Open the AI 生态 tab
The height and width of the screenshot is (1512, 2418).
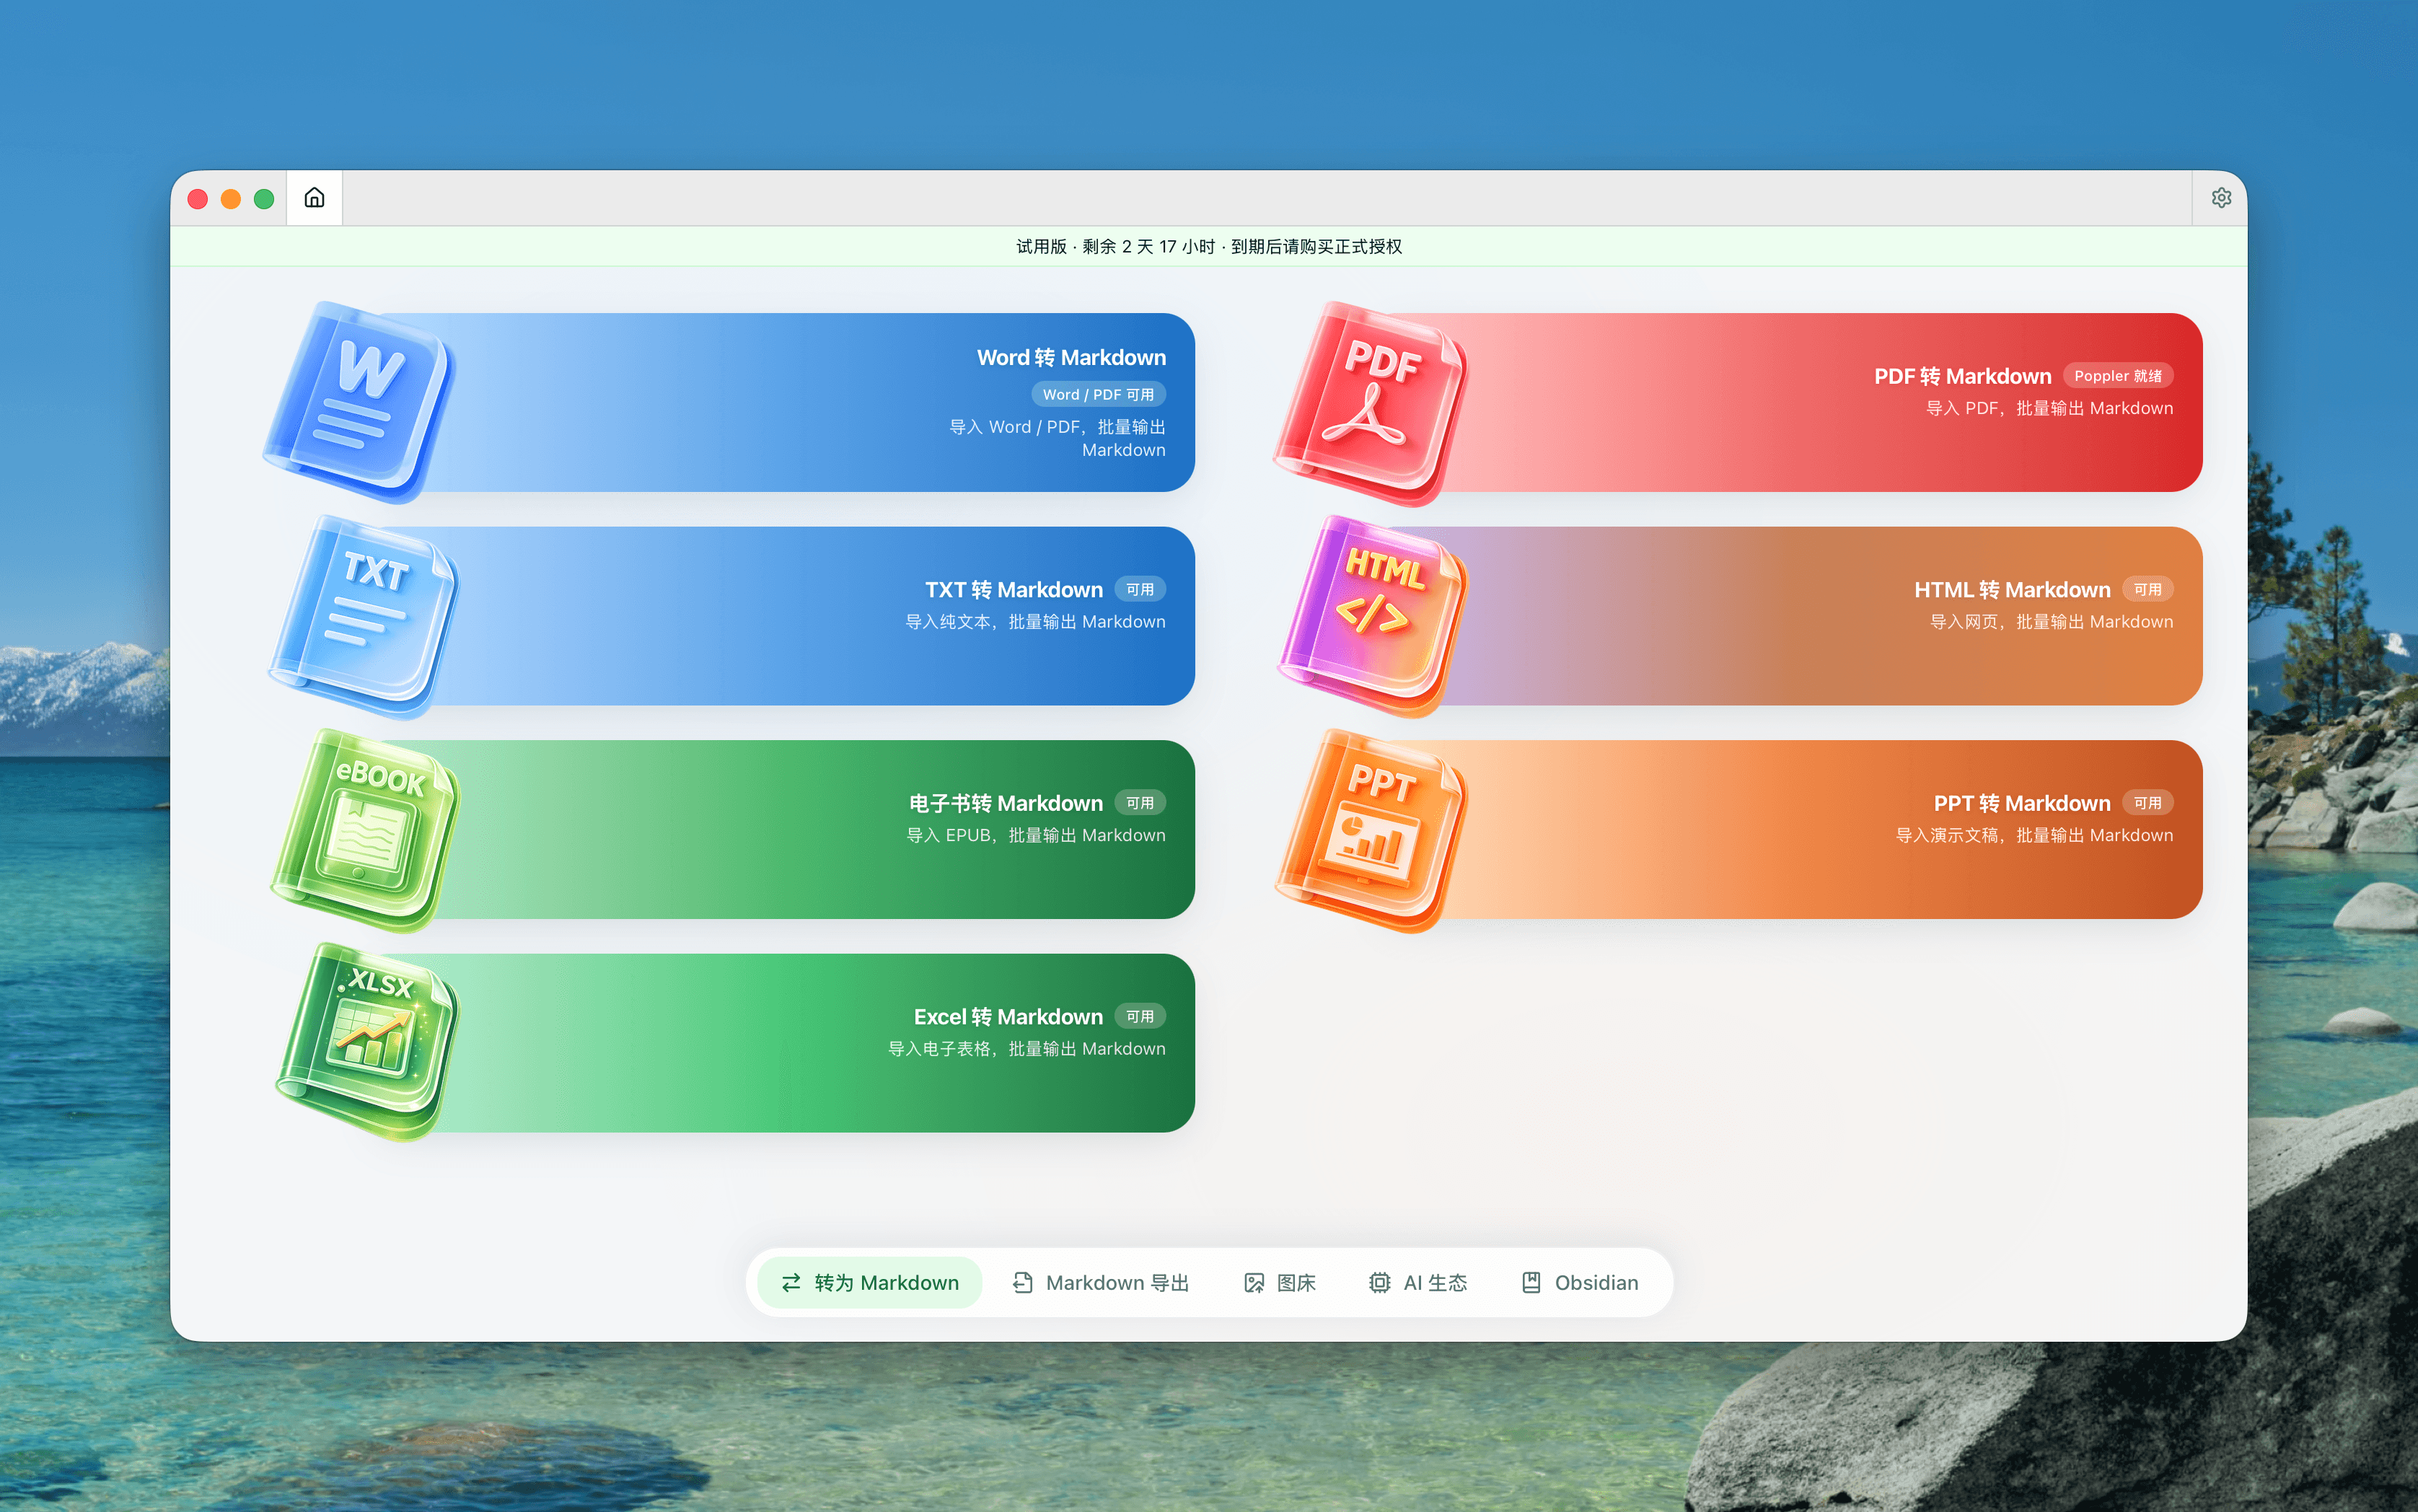tap(1418, 1282)
